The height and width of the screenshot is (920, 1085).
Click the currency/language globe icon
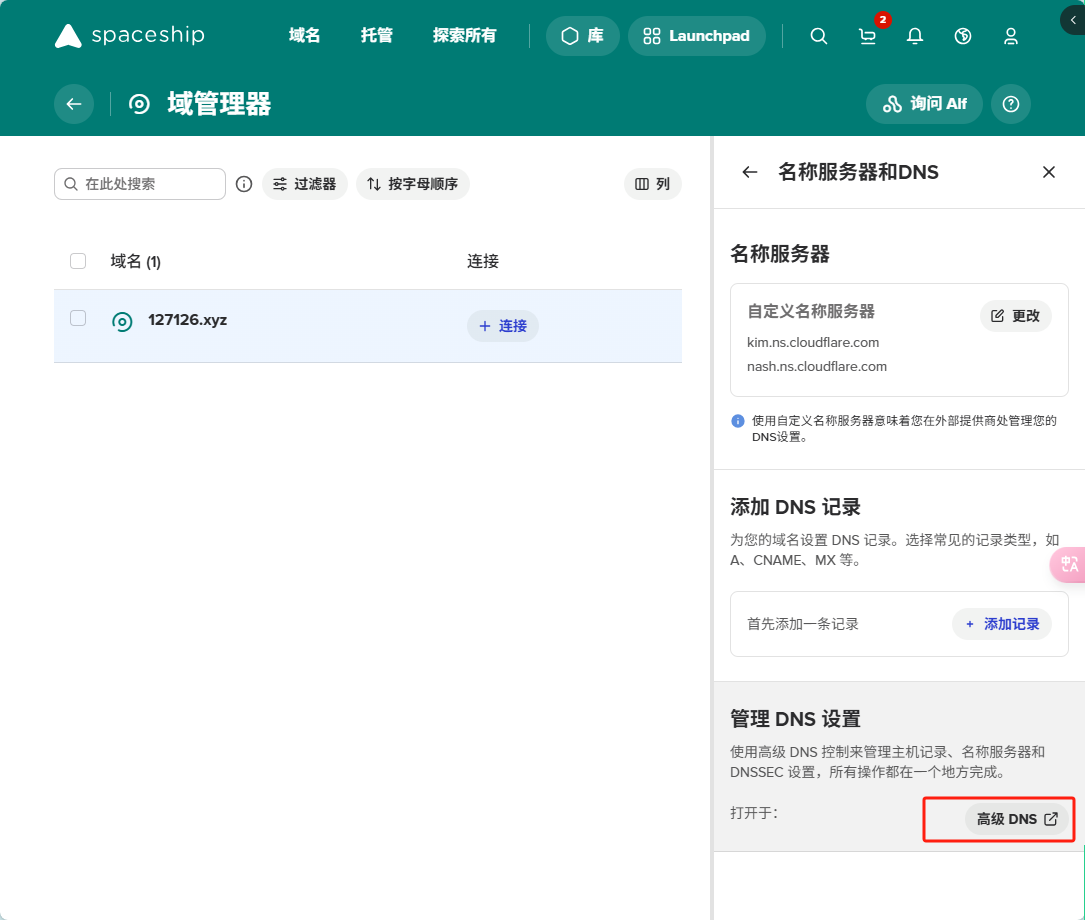click(x=963, y=36)
